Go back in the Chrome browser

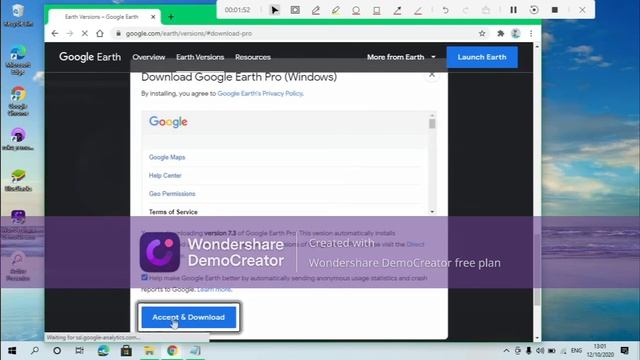point(55,33)
